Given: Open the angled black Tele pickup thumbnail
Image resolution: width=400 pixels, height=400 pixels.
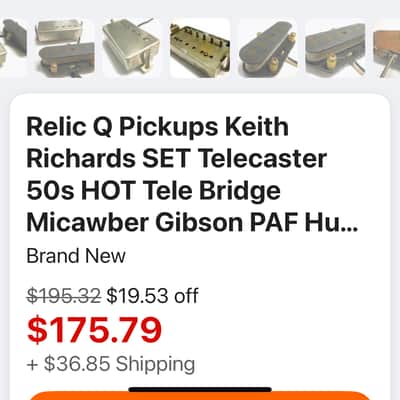Looking at the screenshot, I should [268, 48].
